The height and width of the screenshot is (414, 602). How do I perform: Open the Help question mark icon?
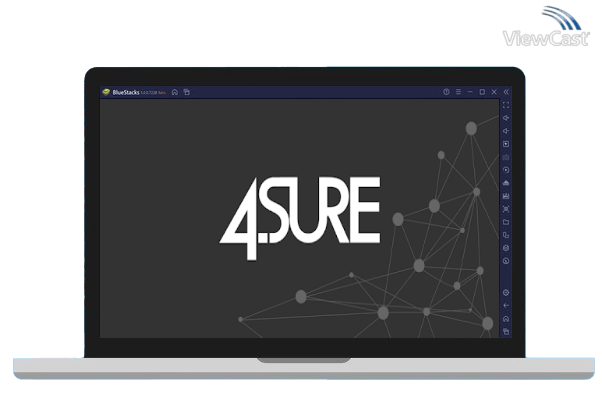click(x=446, y=92)
